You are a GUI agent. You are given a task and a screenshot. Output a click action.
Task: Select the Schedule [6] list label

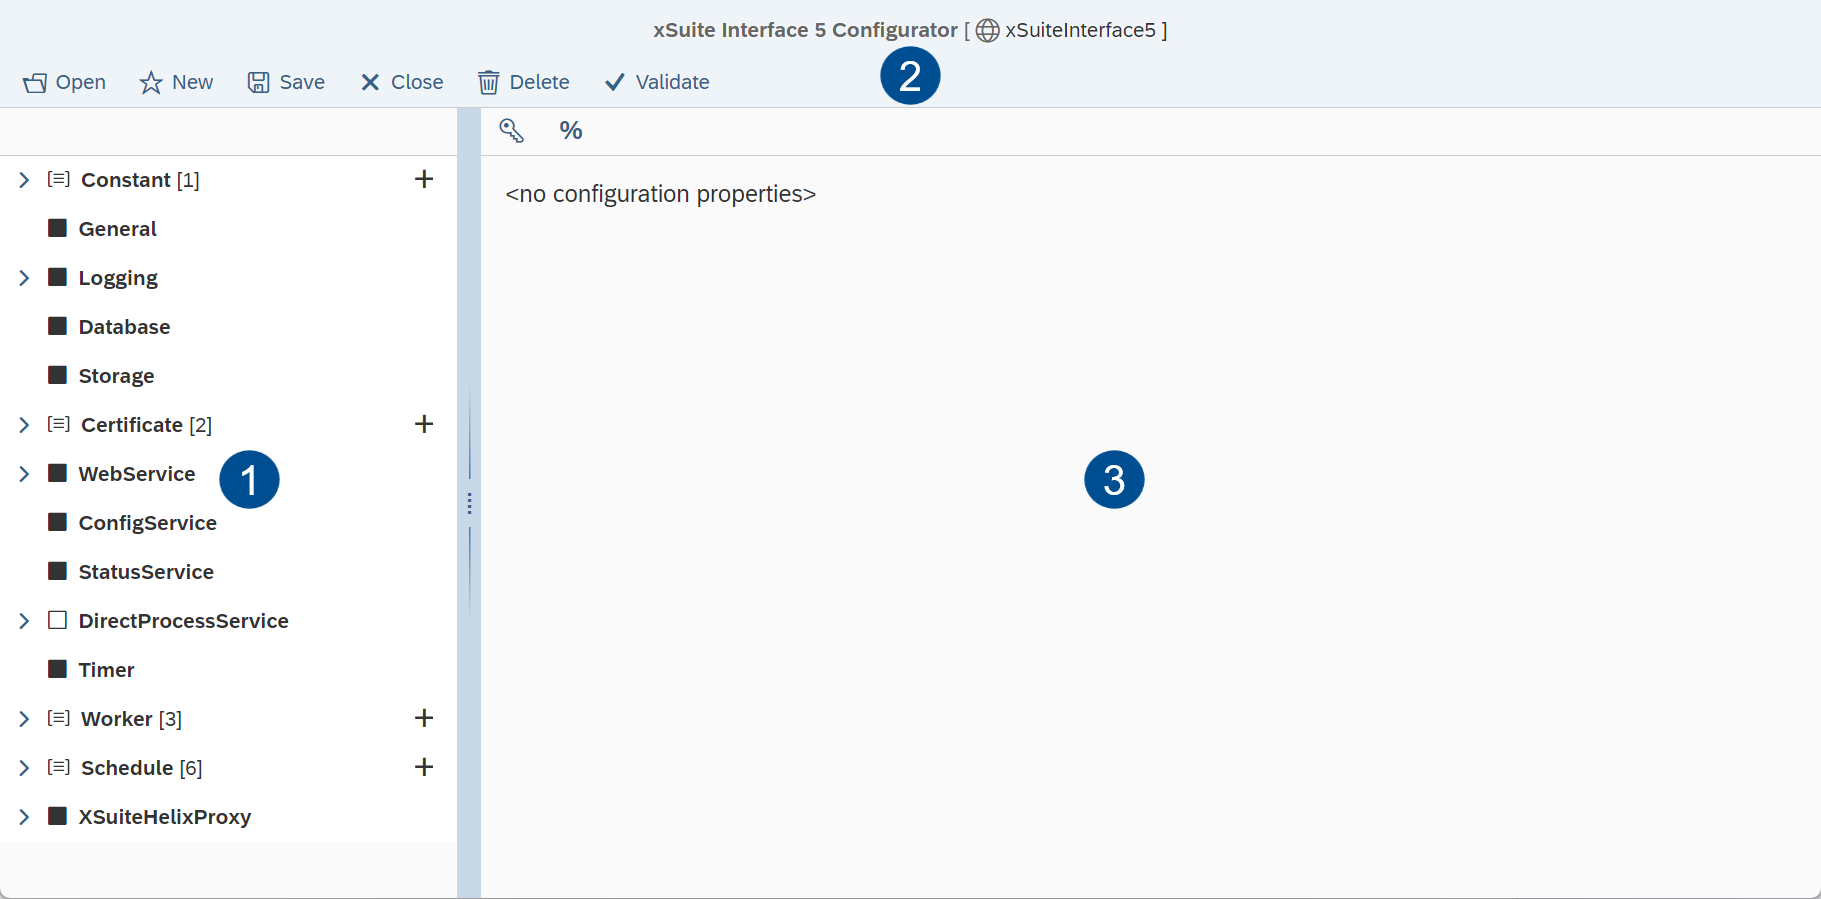(x=141, y=768)
